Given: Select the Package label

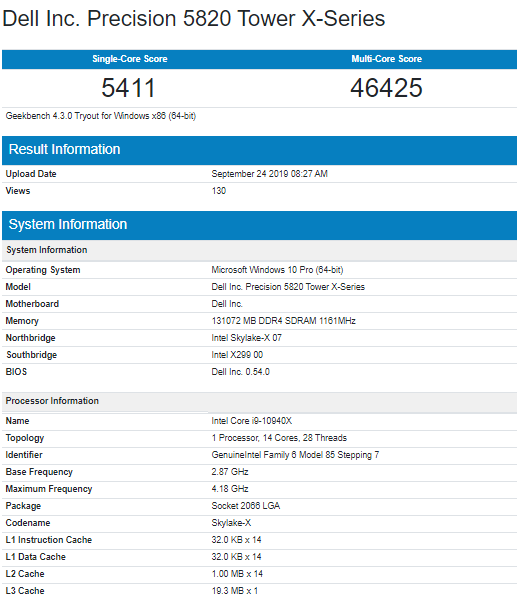Looking at the screenshot, I should (23, 506).
